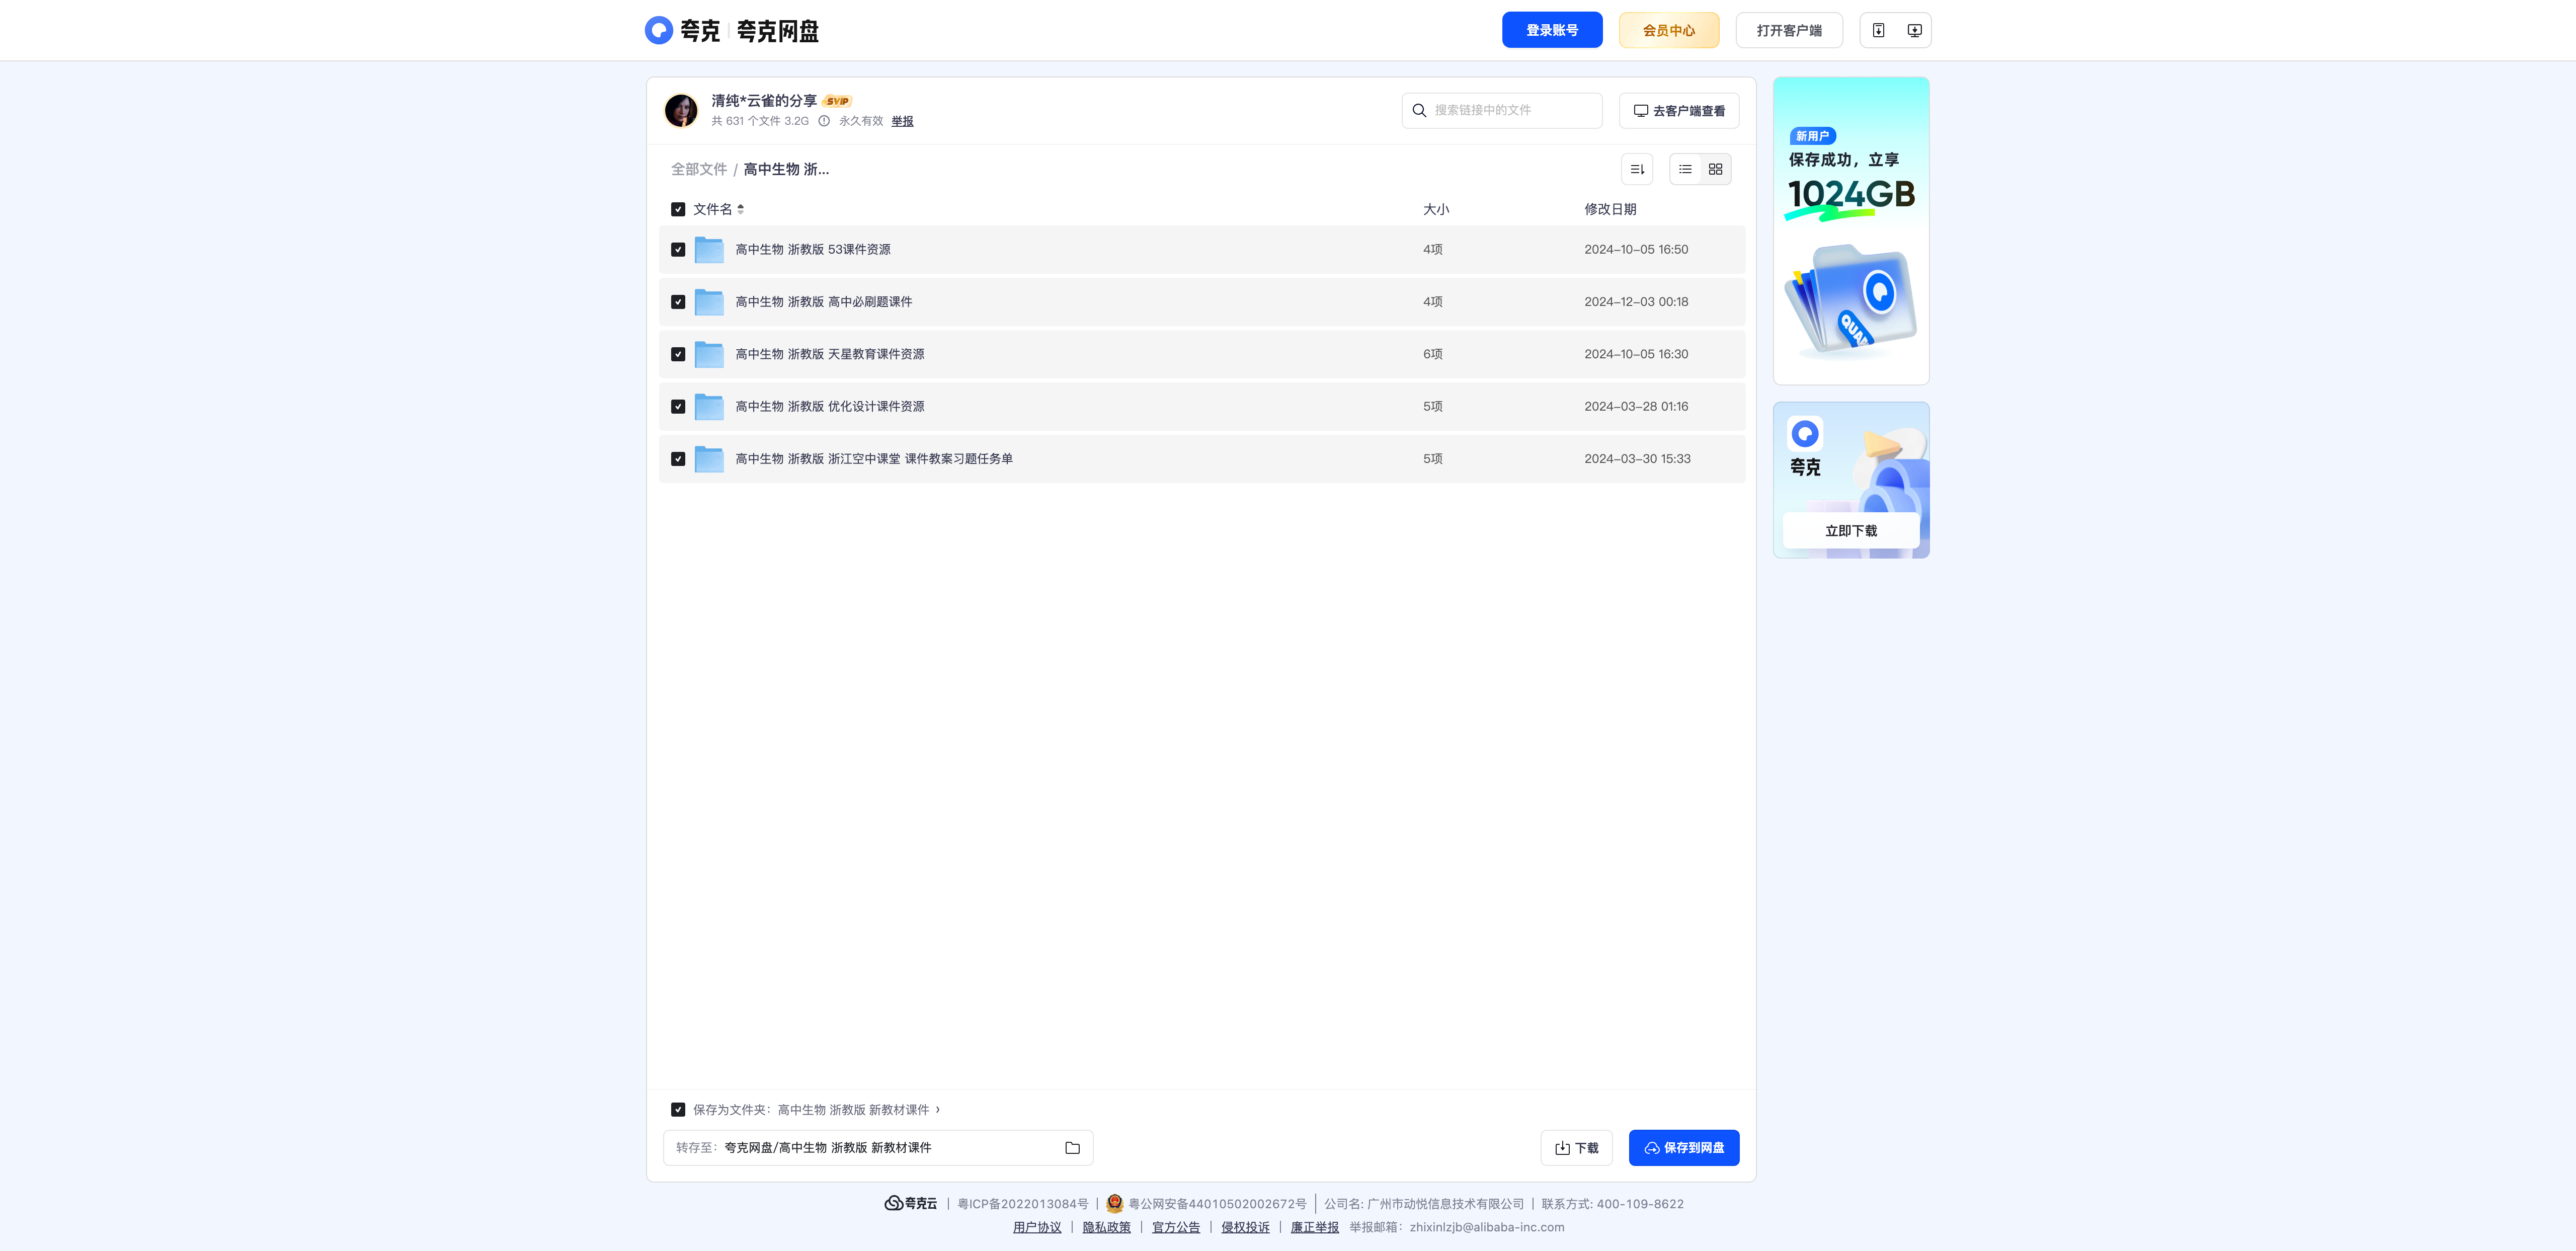
Task: Click 保存到网盘 button
Action: pos(1684,1148)
